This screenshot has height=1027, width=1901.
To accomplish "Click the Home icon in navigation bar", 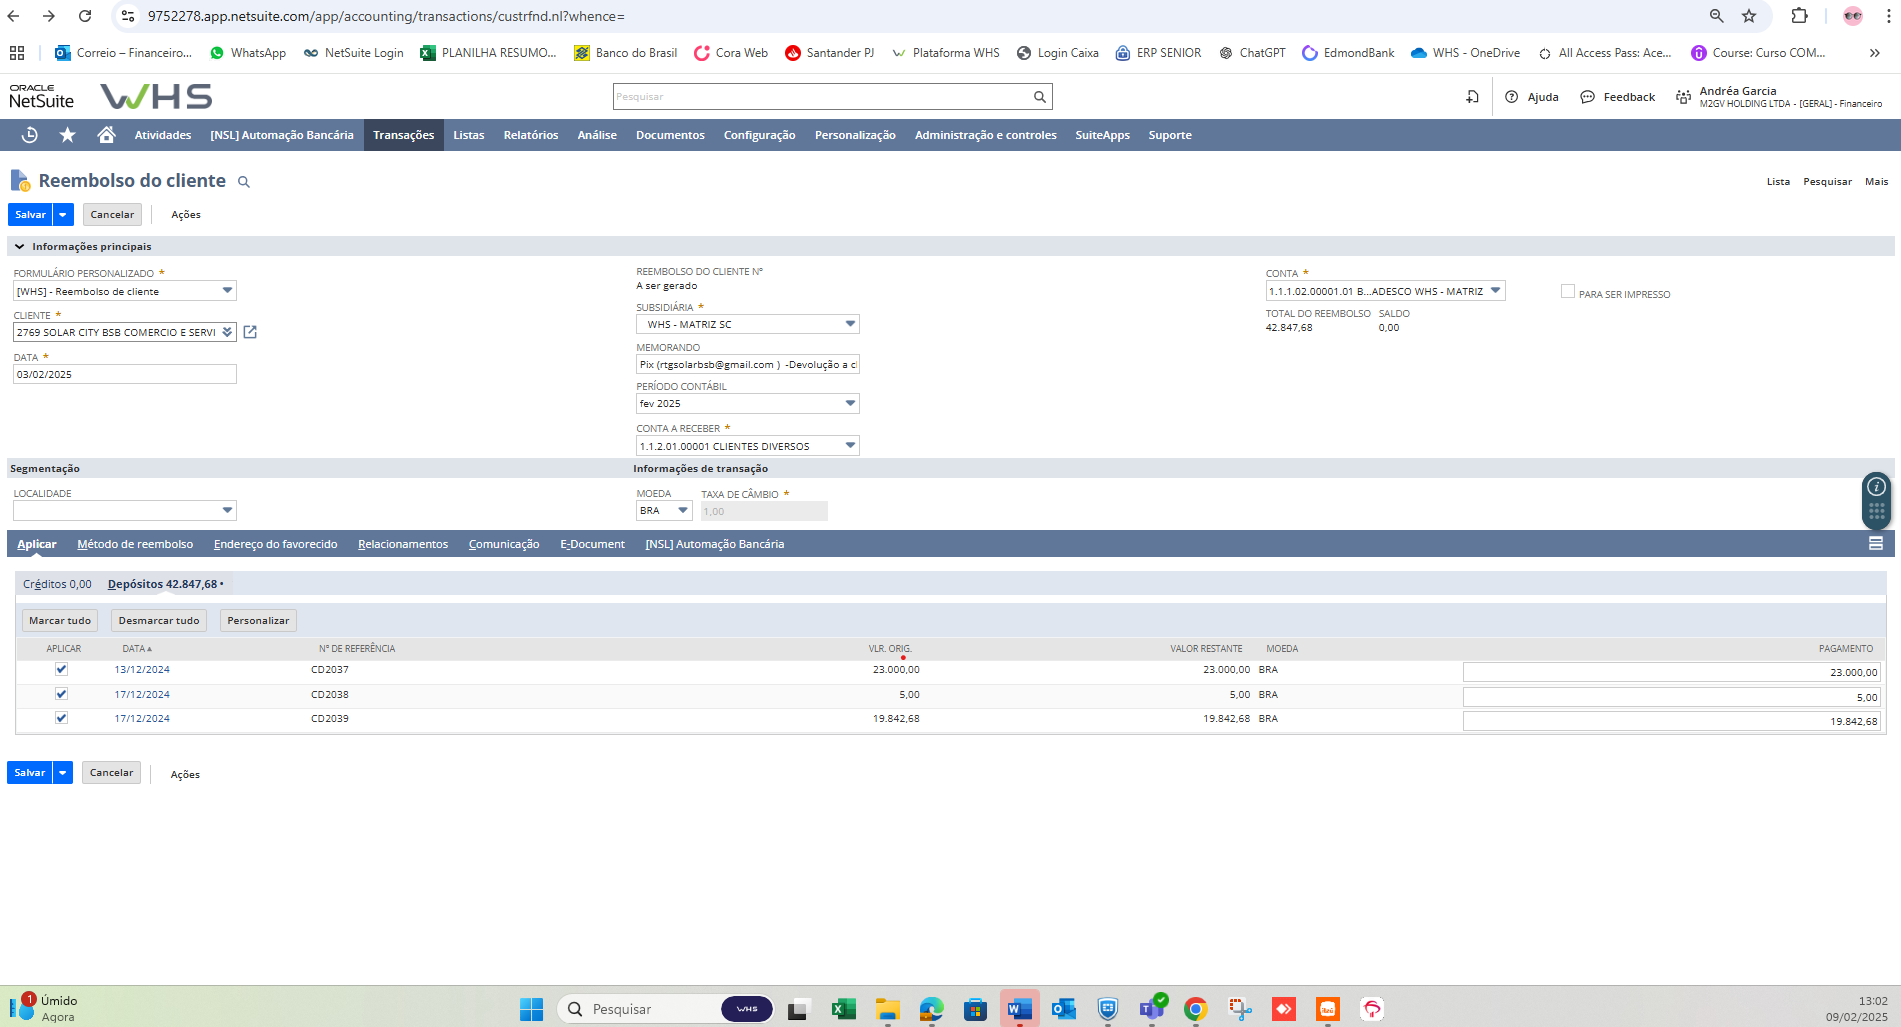I will pos(106,135).
